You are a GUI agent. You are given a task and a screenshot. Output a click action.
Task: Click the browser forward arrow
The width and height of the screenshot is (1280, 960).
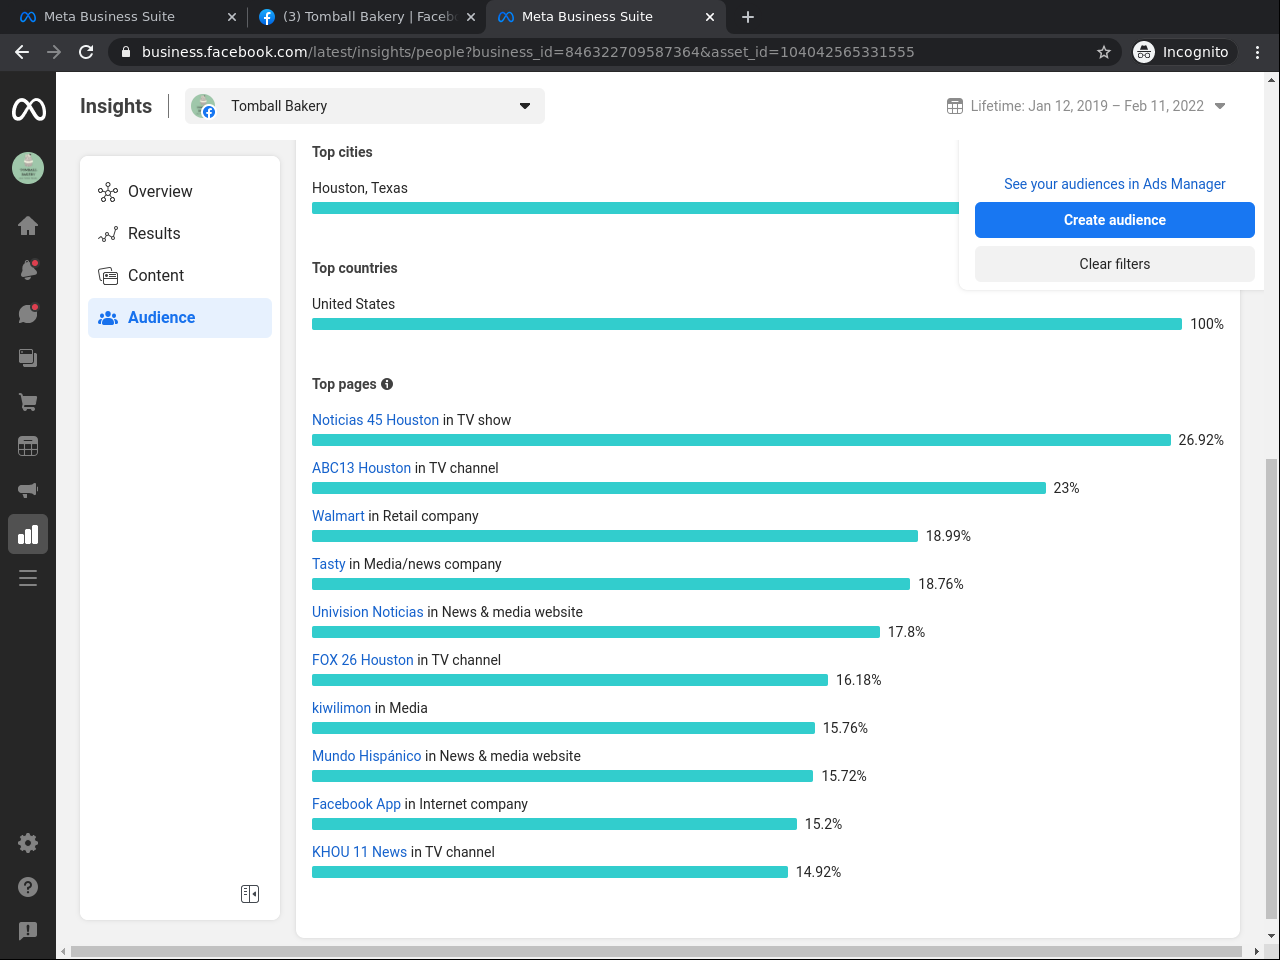click(54, 52)
